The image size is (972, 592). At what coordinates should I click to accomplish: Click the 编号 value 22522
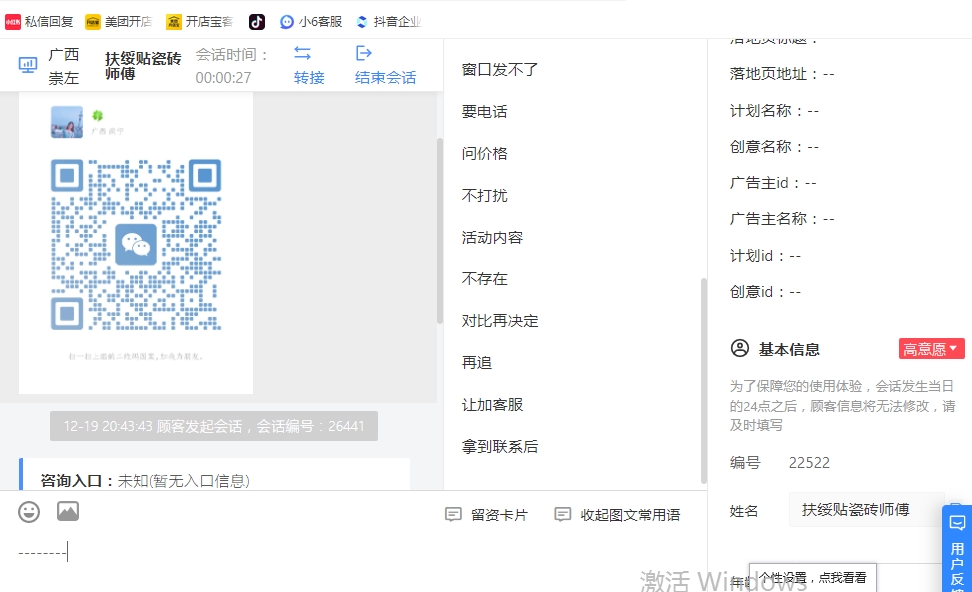pos(809,463)
